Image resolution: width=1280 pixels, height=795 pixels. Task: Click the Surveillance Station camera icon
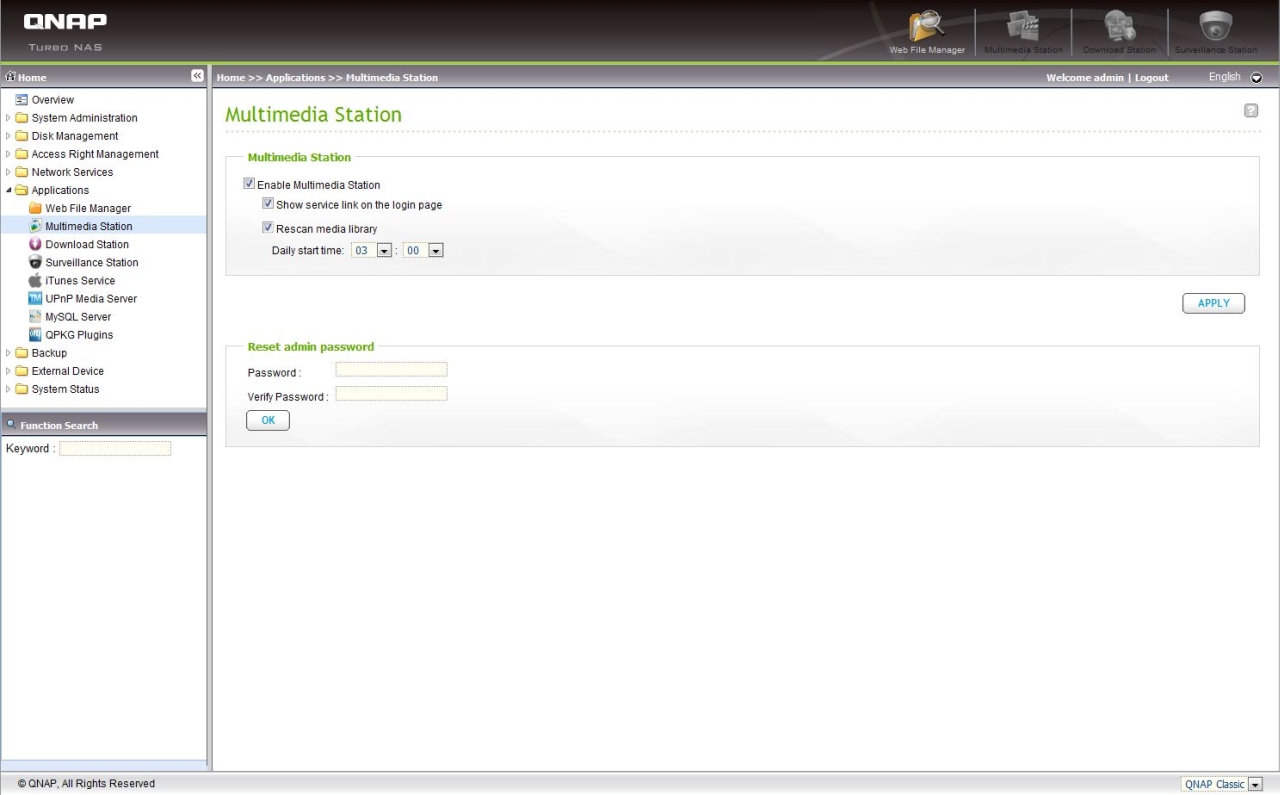coord(35,262)
